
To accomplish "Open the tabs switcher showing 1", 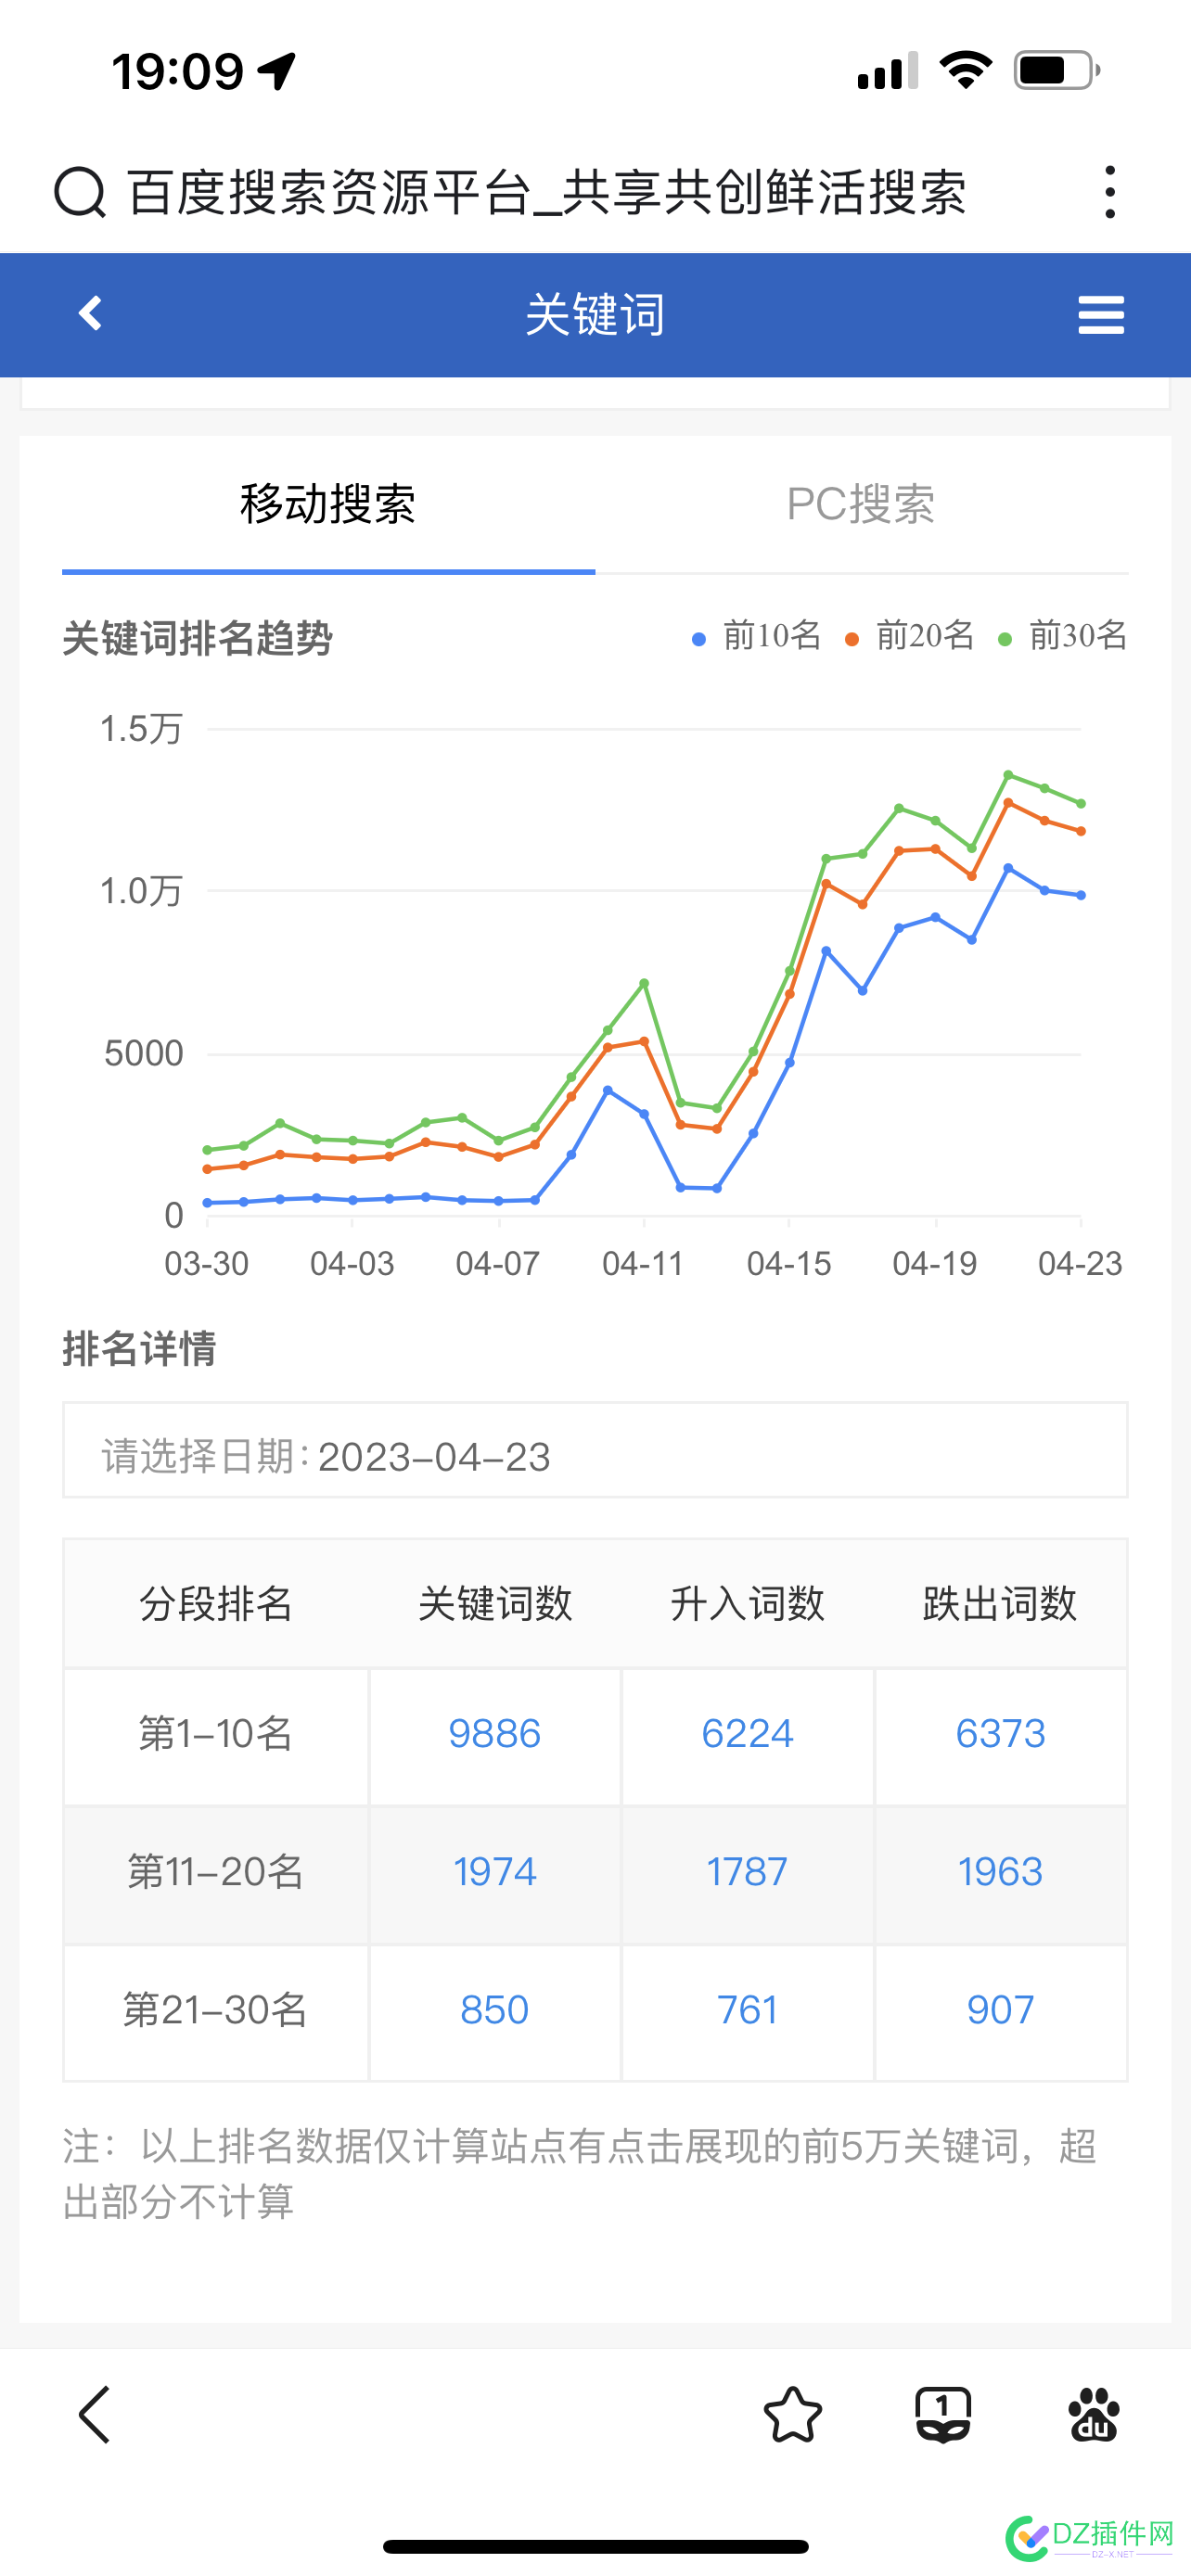I will pos(943,2414).
